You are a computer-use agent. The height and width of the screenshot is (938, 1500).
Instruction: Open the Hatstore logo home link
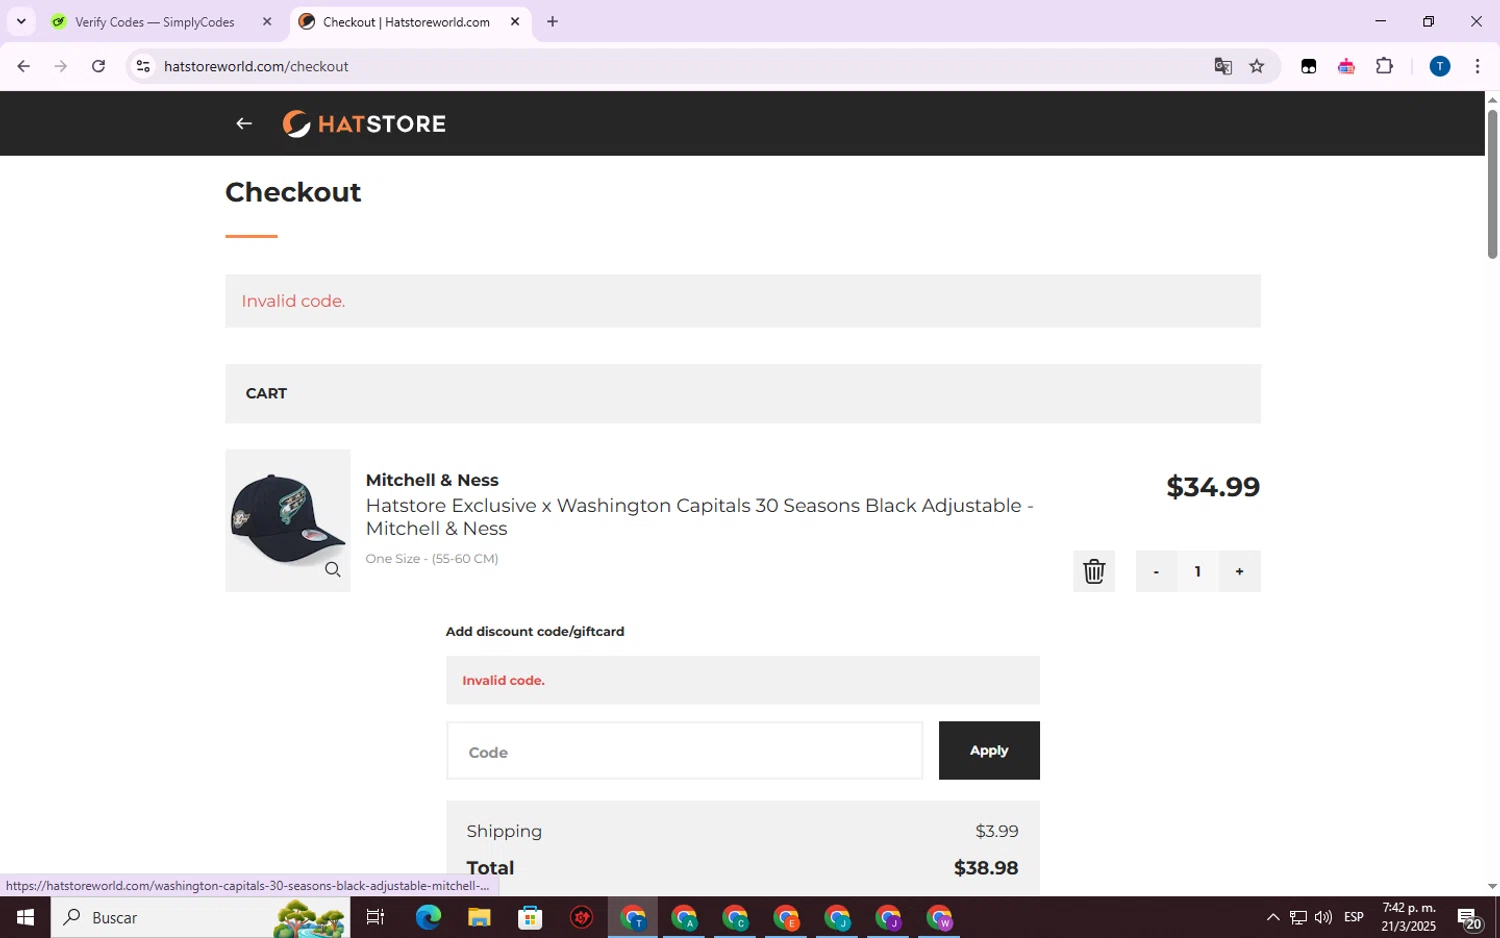pyautogui.click(x=364, y=124)
